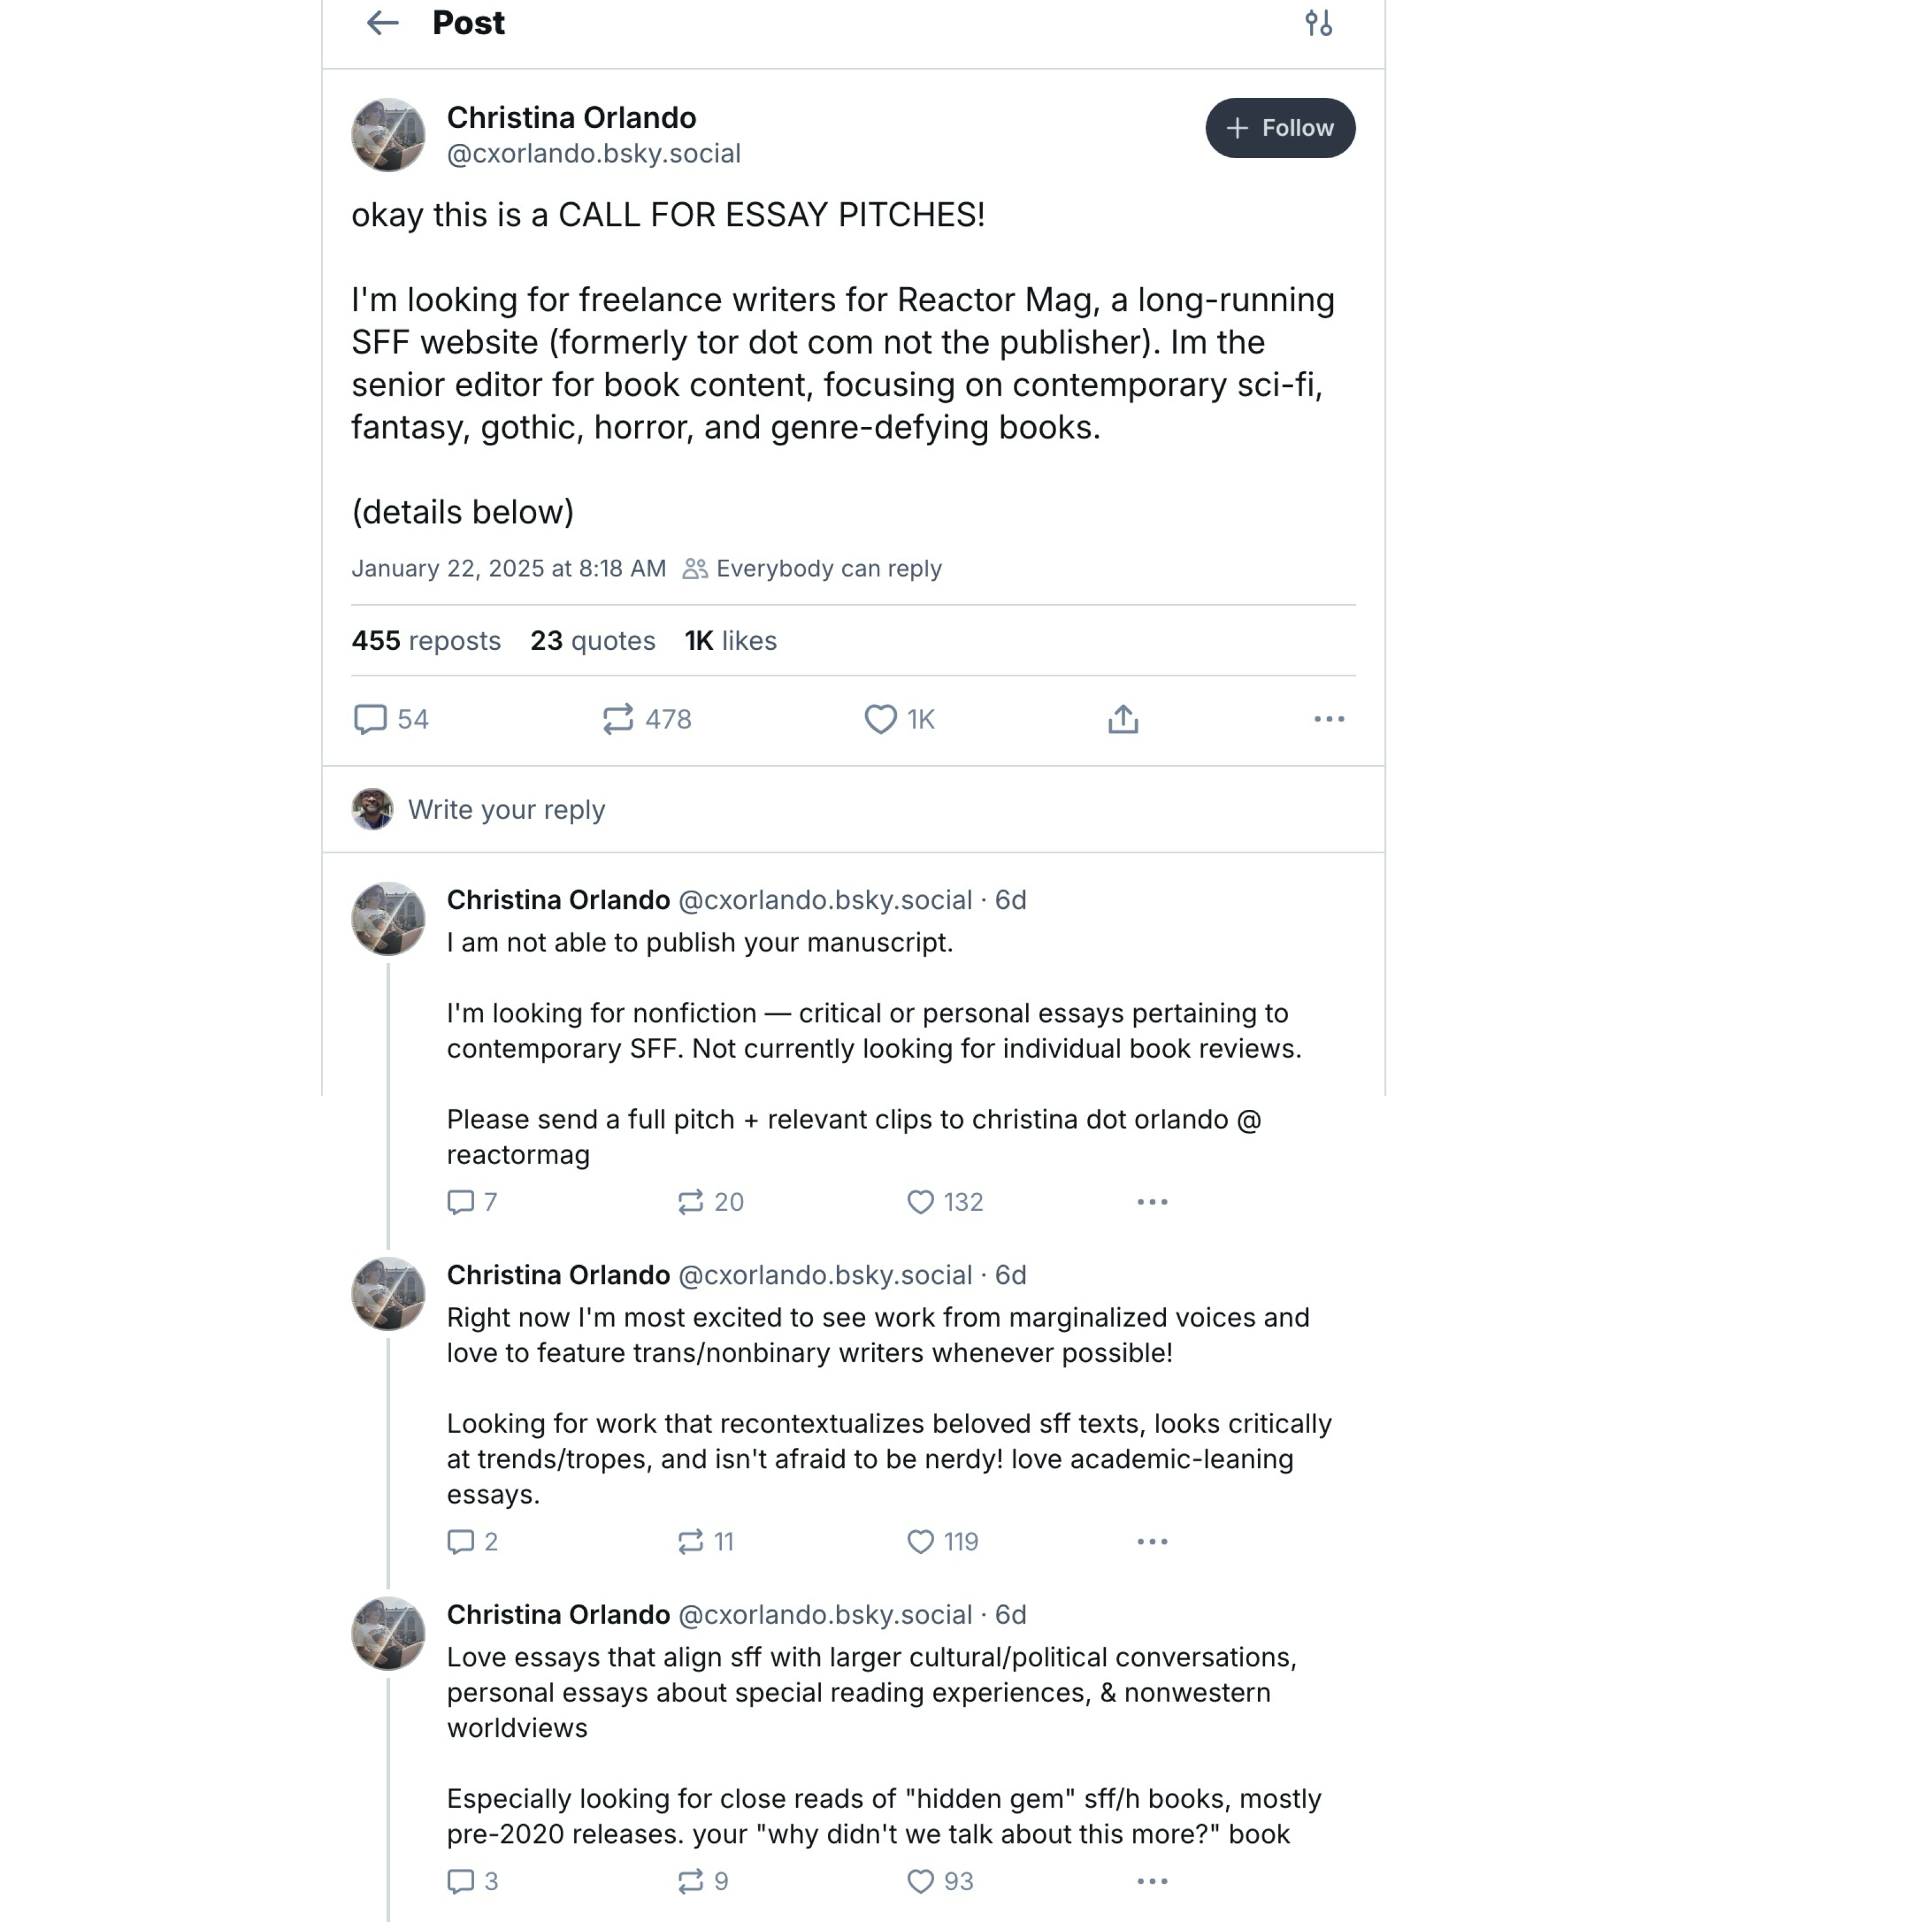
Task: Reply to the marginalized voices post
Action: coord(460,1542)
